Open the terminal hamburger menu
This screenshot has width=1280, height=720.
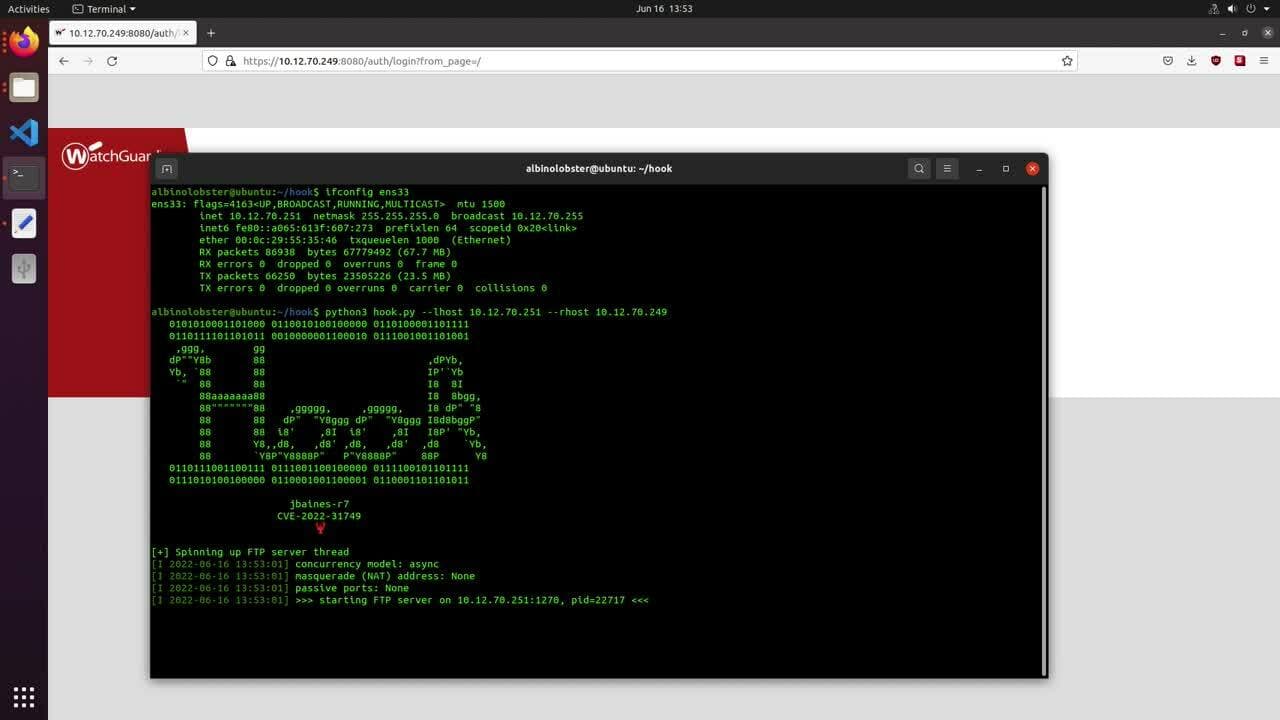pyautogui.click(x=947, y=168)
